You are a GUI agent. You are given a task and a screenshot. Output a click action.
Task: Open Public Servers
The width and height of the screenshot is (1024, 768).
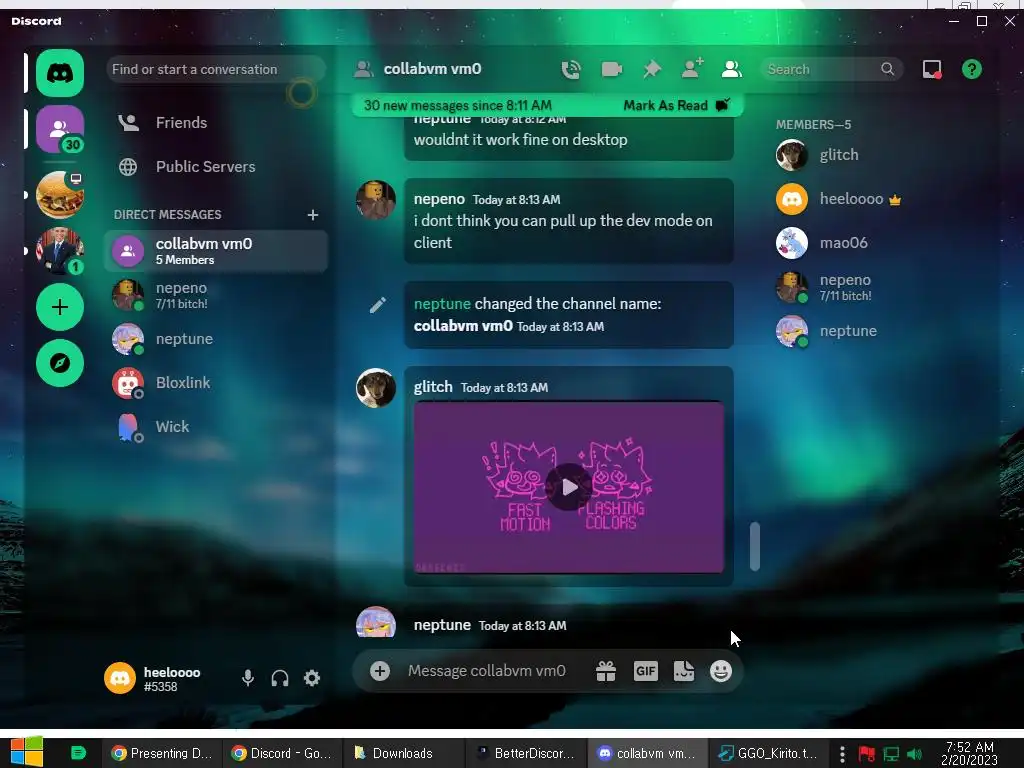coord(216,167)
